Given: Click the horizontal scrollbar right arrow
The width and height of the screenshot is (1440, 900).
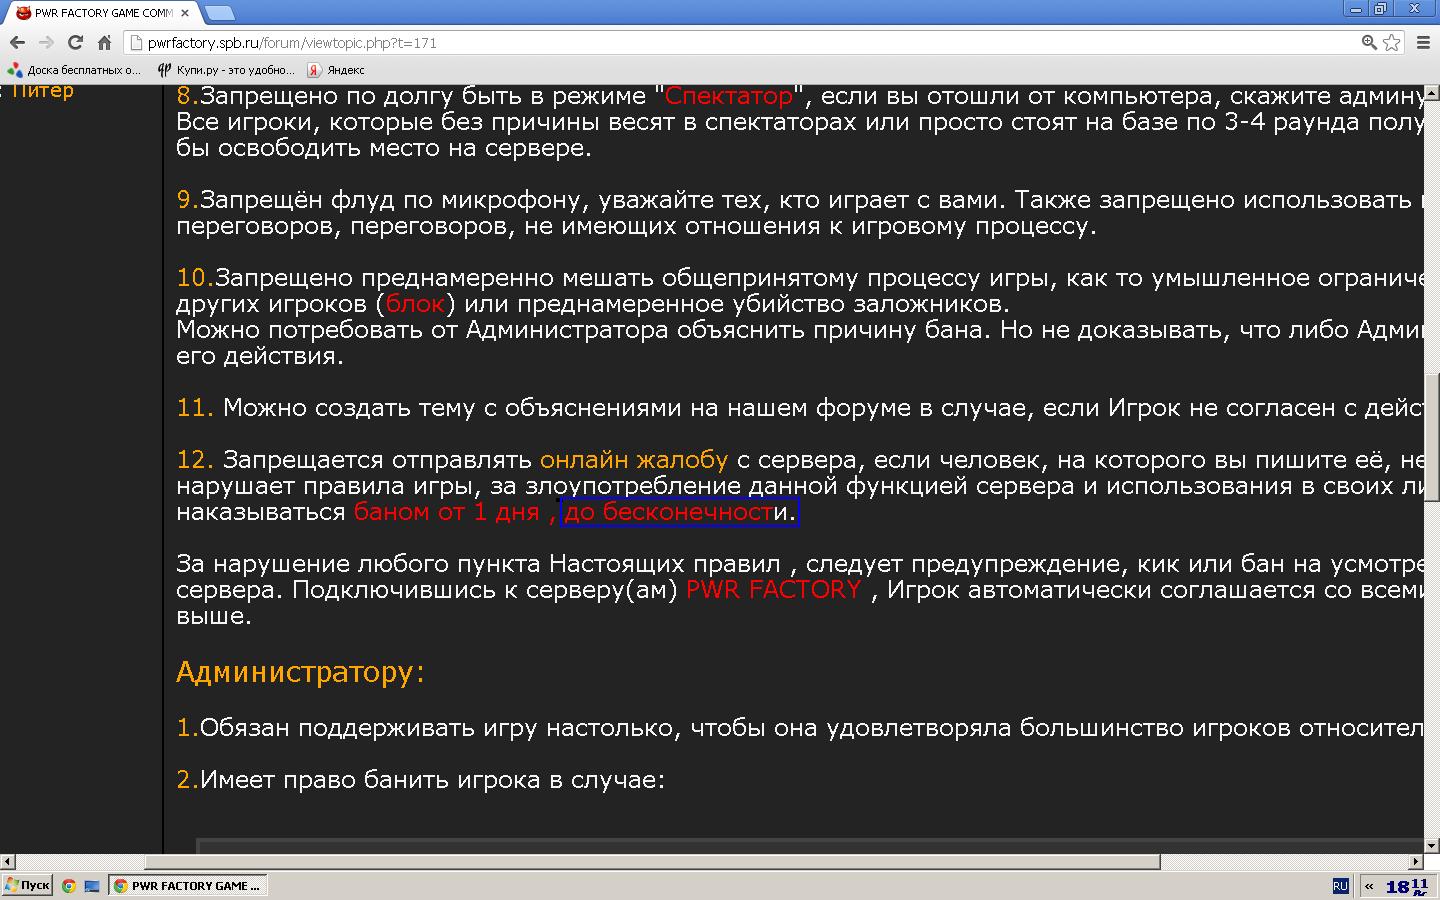Looking at the screenshot, I should (x=1415, y=861).
